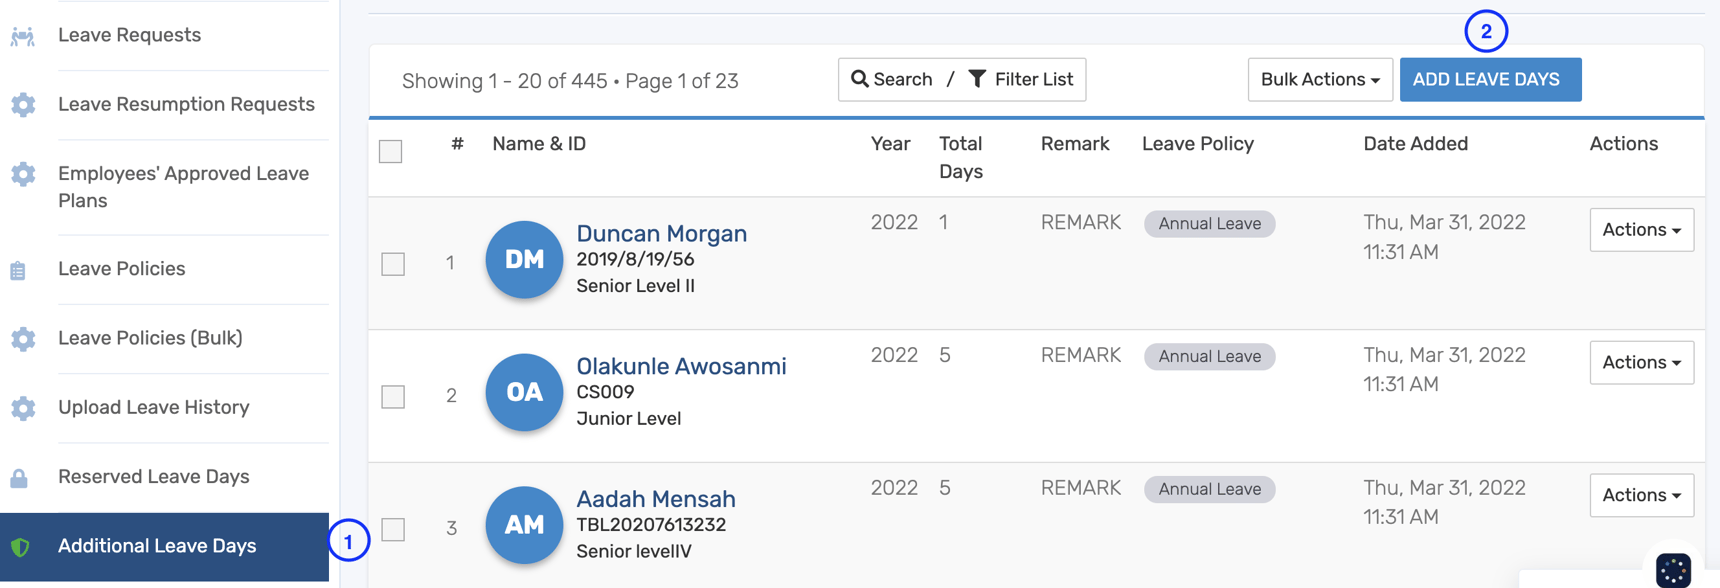Click gear icon beside Leave Resumption Requests
Viewport: 1720px width, 588px height.
click(x=23, y=105)
